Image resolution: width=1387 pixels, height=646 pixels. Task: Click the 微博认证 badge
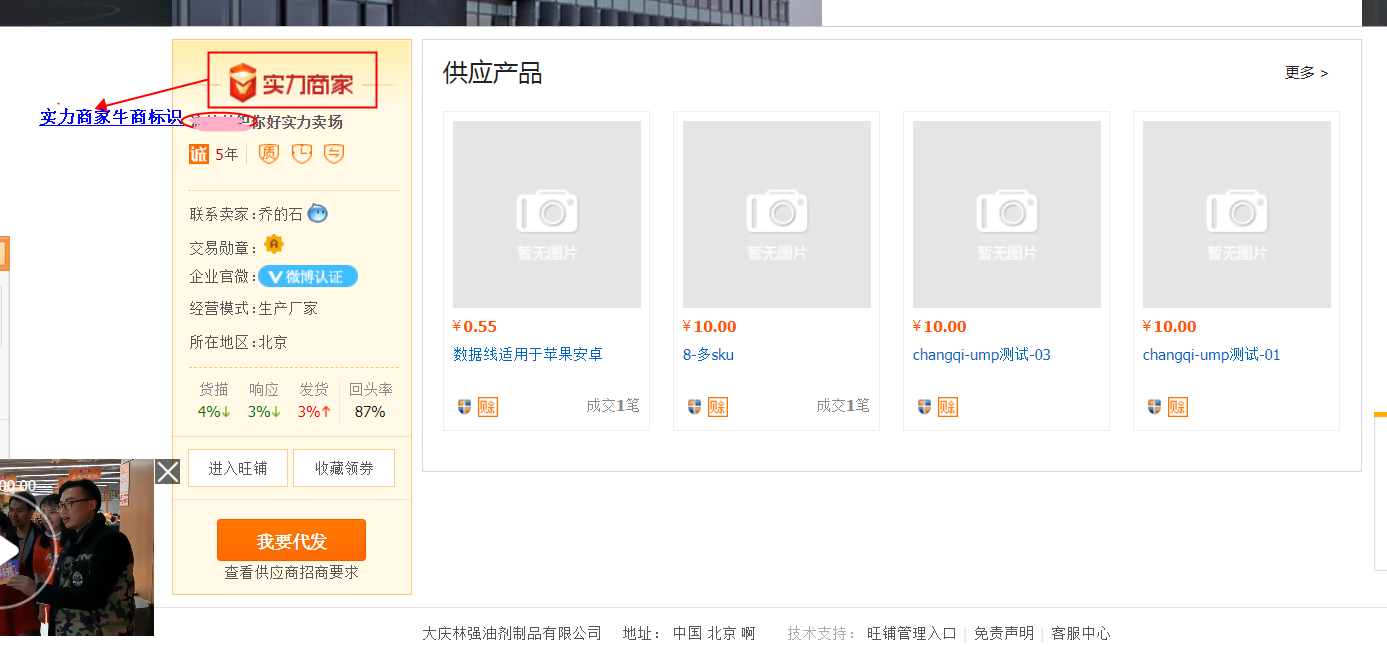pos(308,277)
